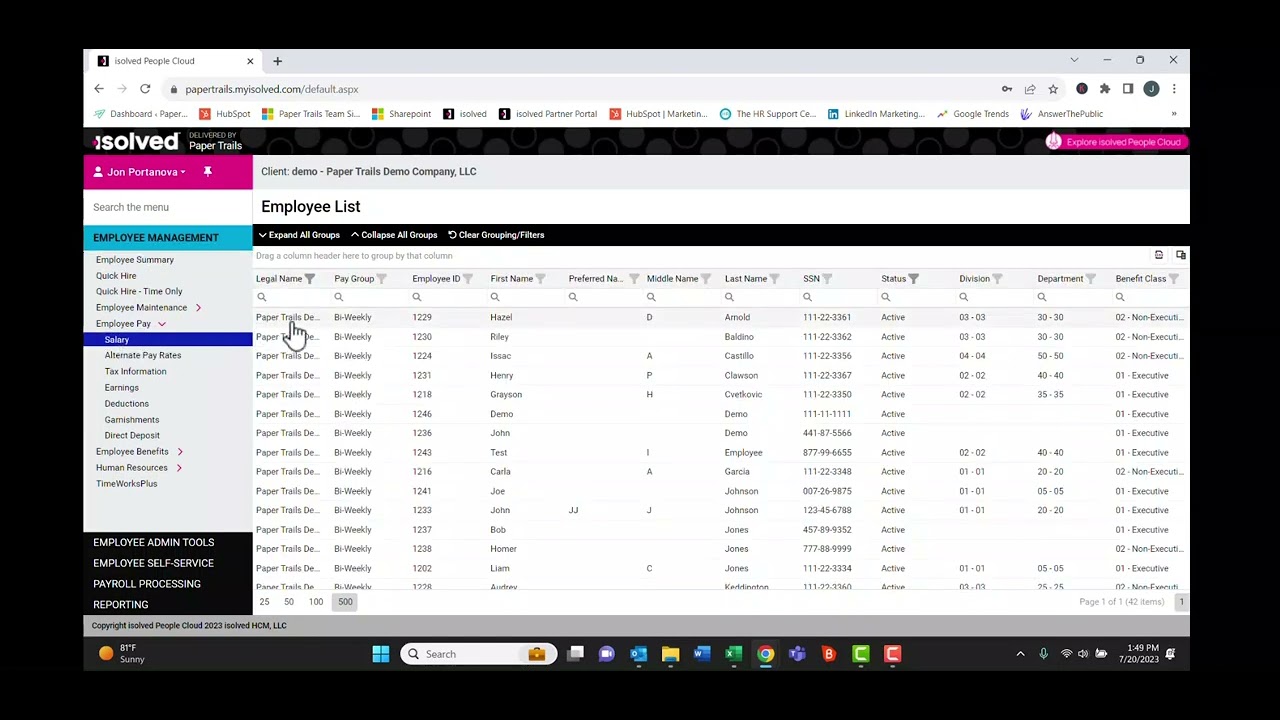Open the Jon Portanova user dropdown
Screen dimensions: 1280x720
[146, 172]
